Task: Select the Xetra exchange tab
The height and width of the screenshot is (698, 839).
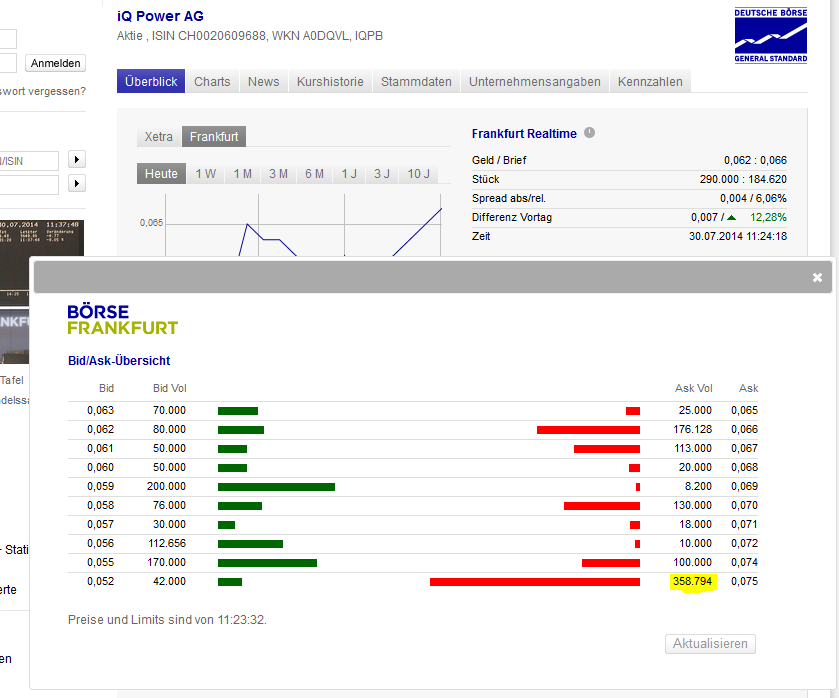Action: [159, 136]
